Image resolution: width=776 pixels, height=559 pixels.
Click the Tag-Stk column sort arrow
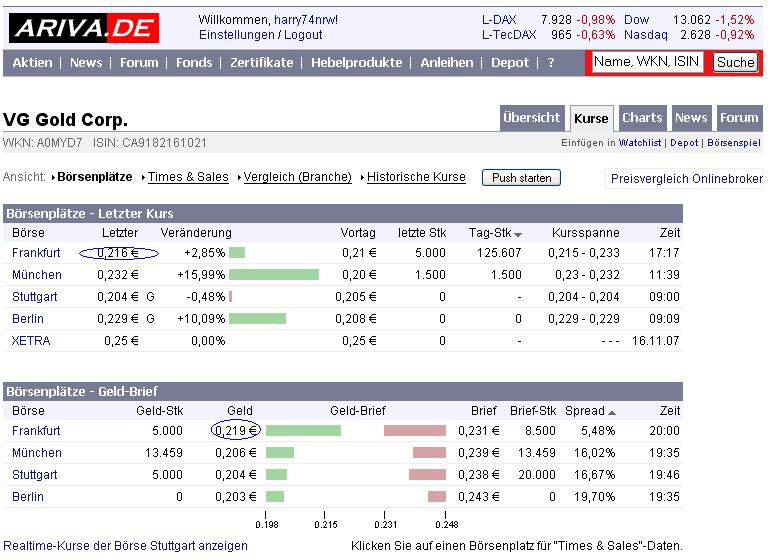point(518,234)
